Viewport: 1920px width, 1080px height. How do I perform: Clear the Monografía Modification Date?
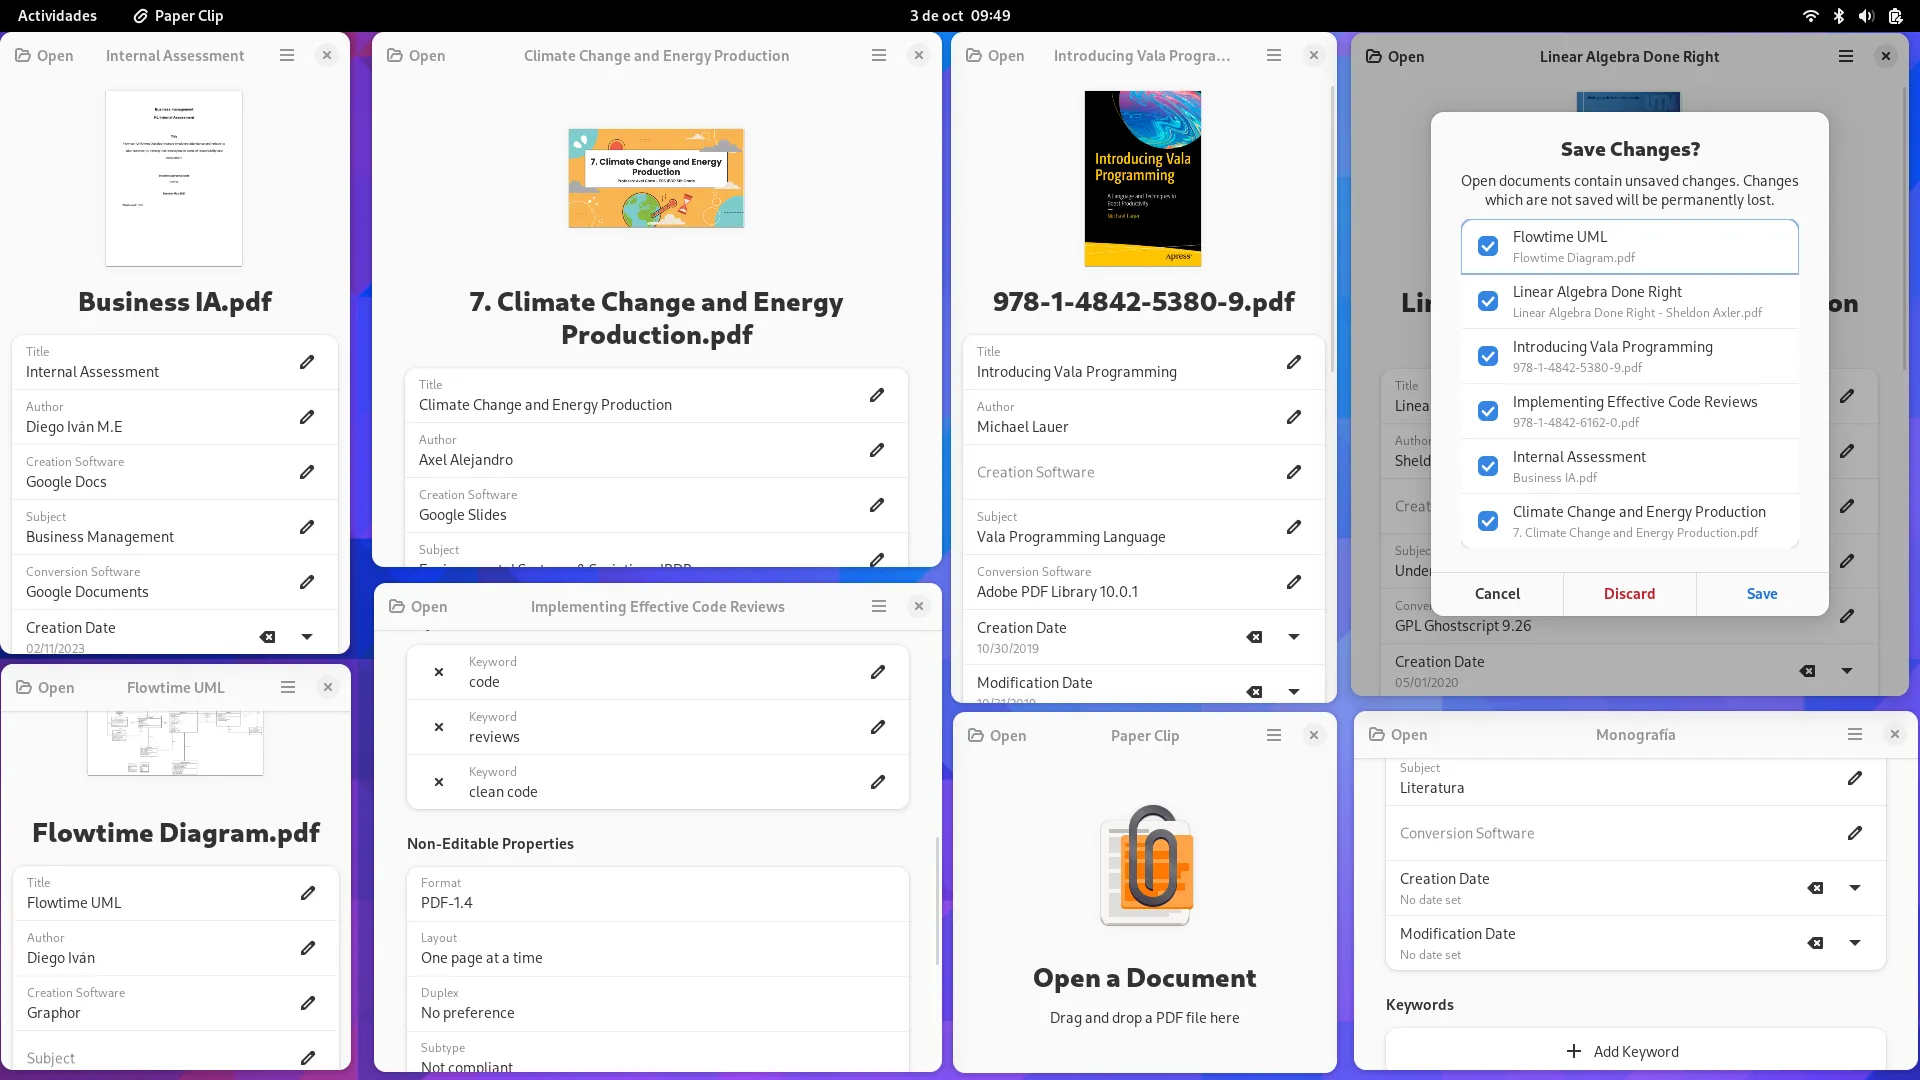tap(1816, 943)
